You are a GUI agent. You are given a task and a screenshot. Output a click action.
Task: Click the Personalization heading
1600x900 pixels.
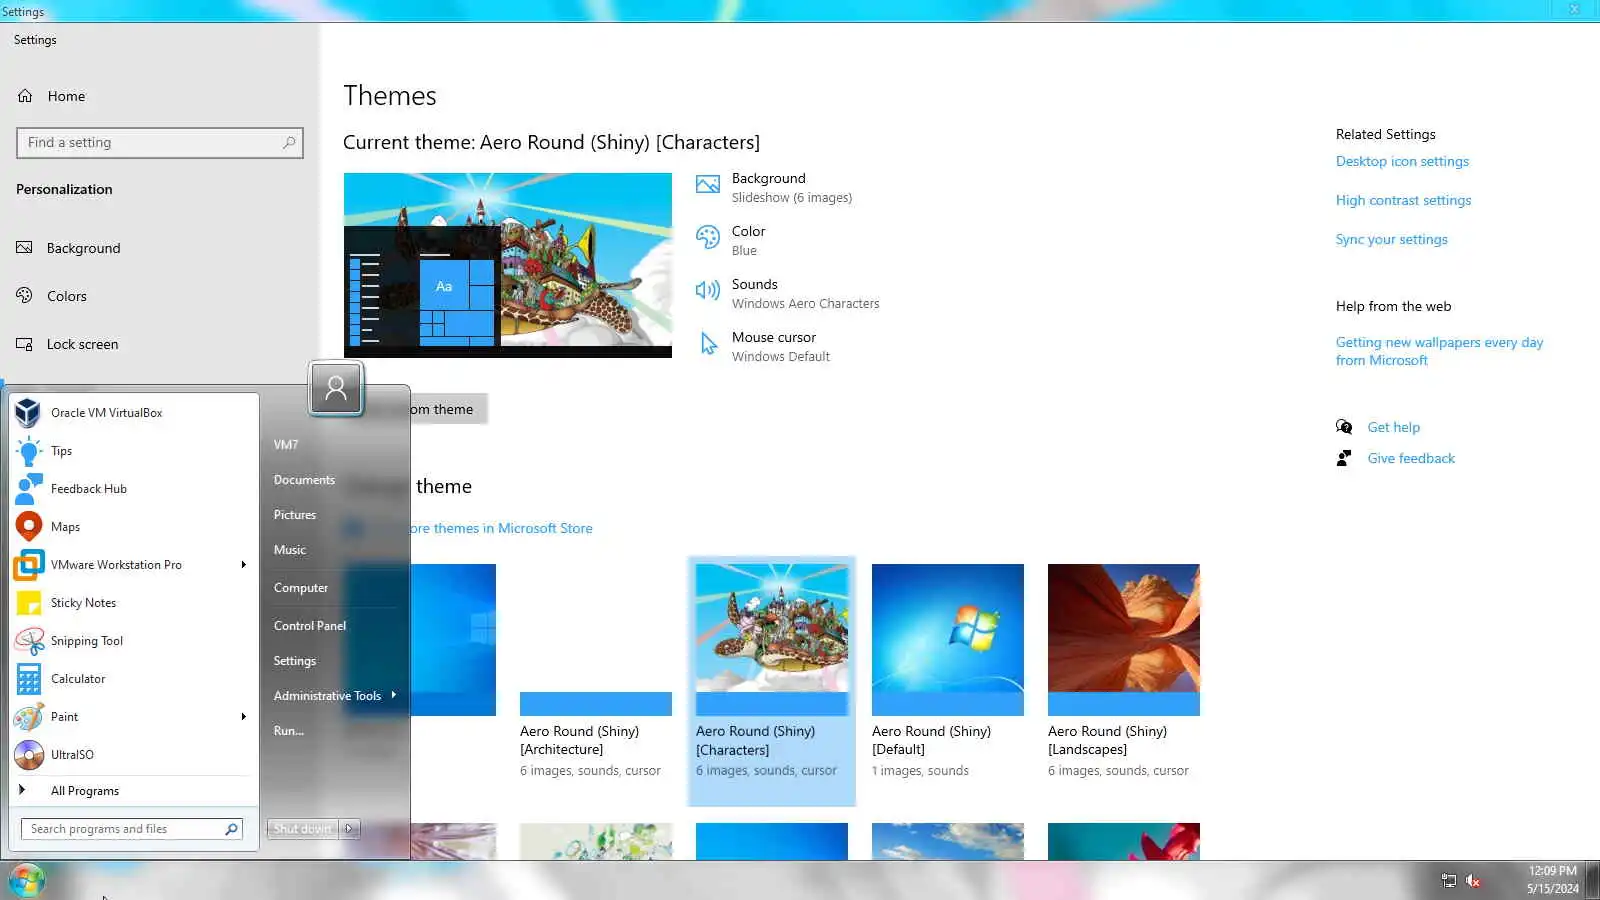click(x=64, y=189)
